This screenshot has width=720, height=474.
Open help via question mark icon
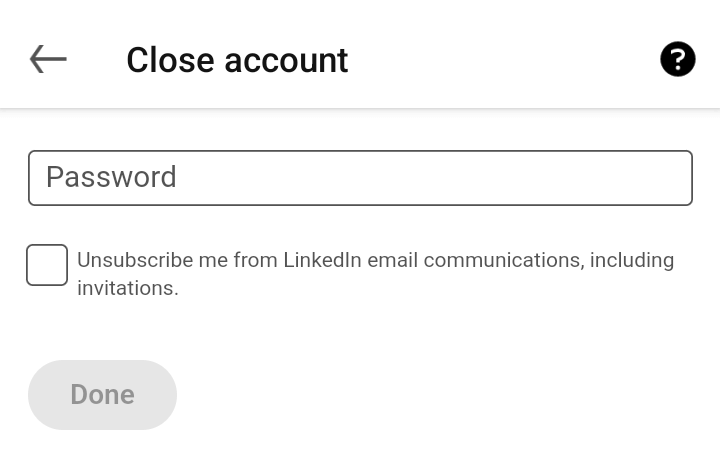[677, 60]
